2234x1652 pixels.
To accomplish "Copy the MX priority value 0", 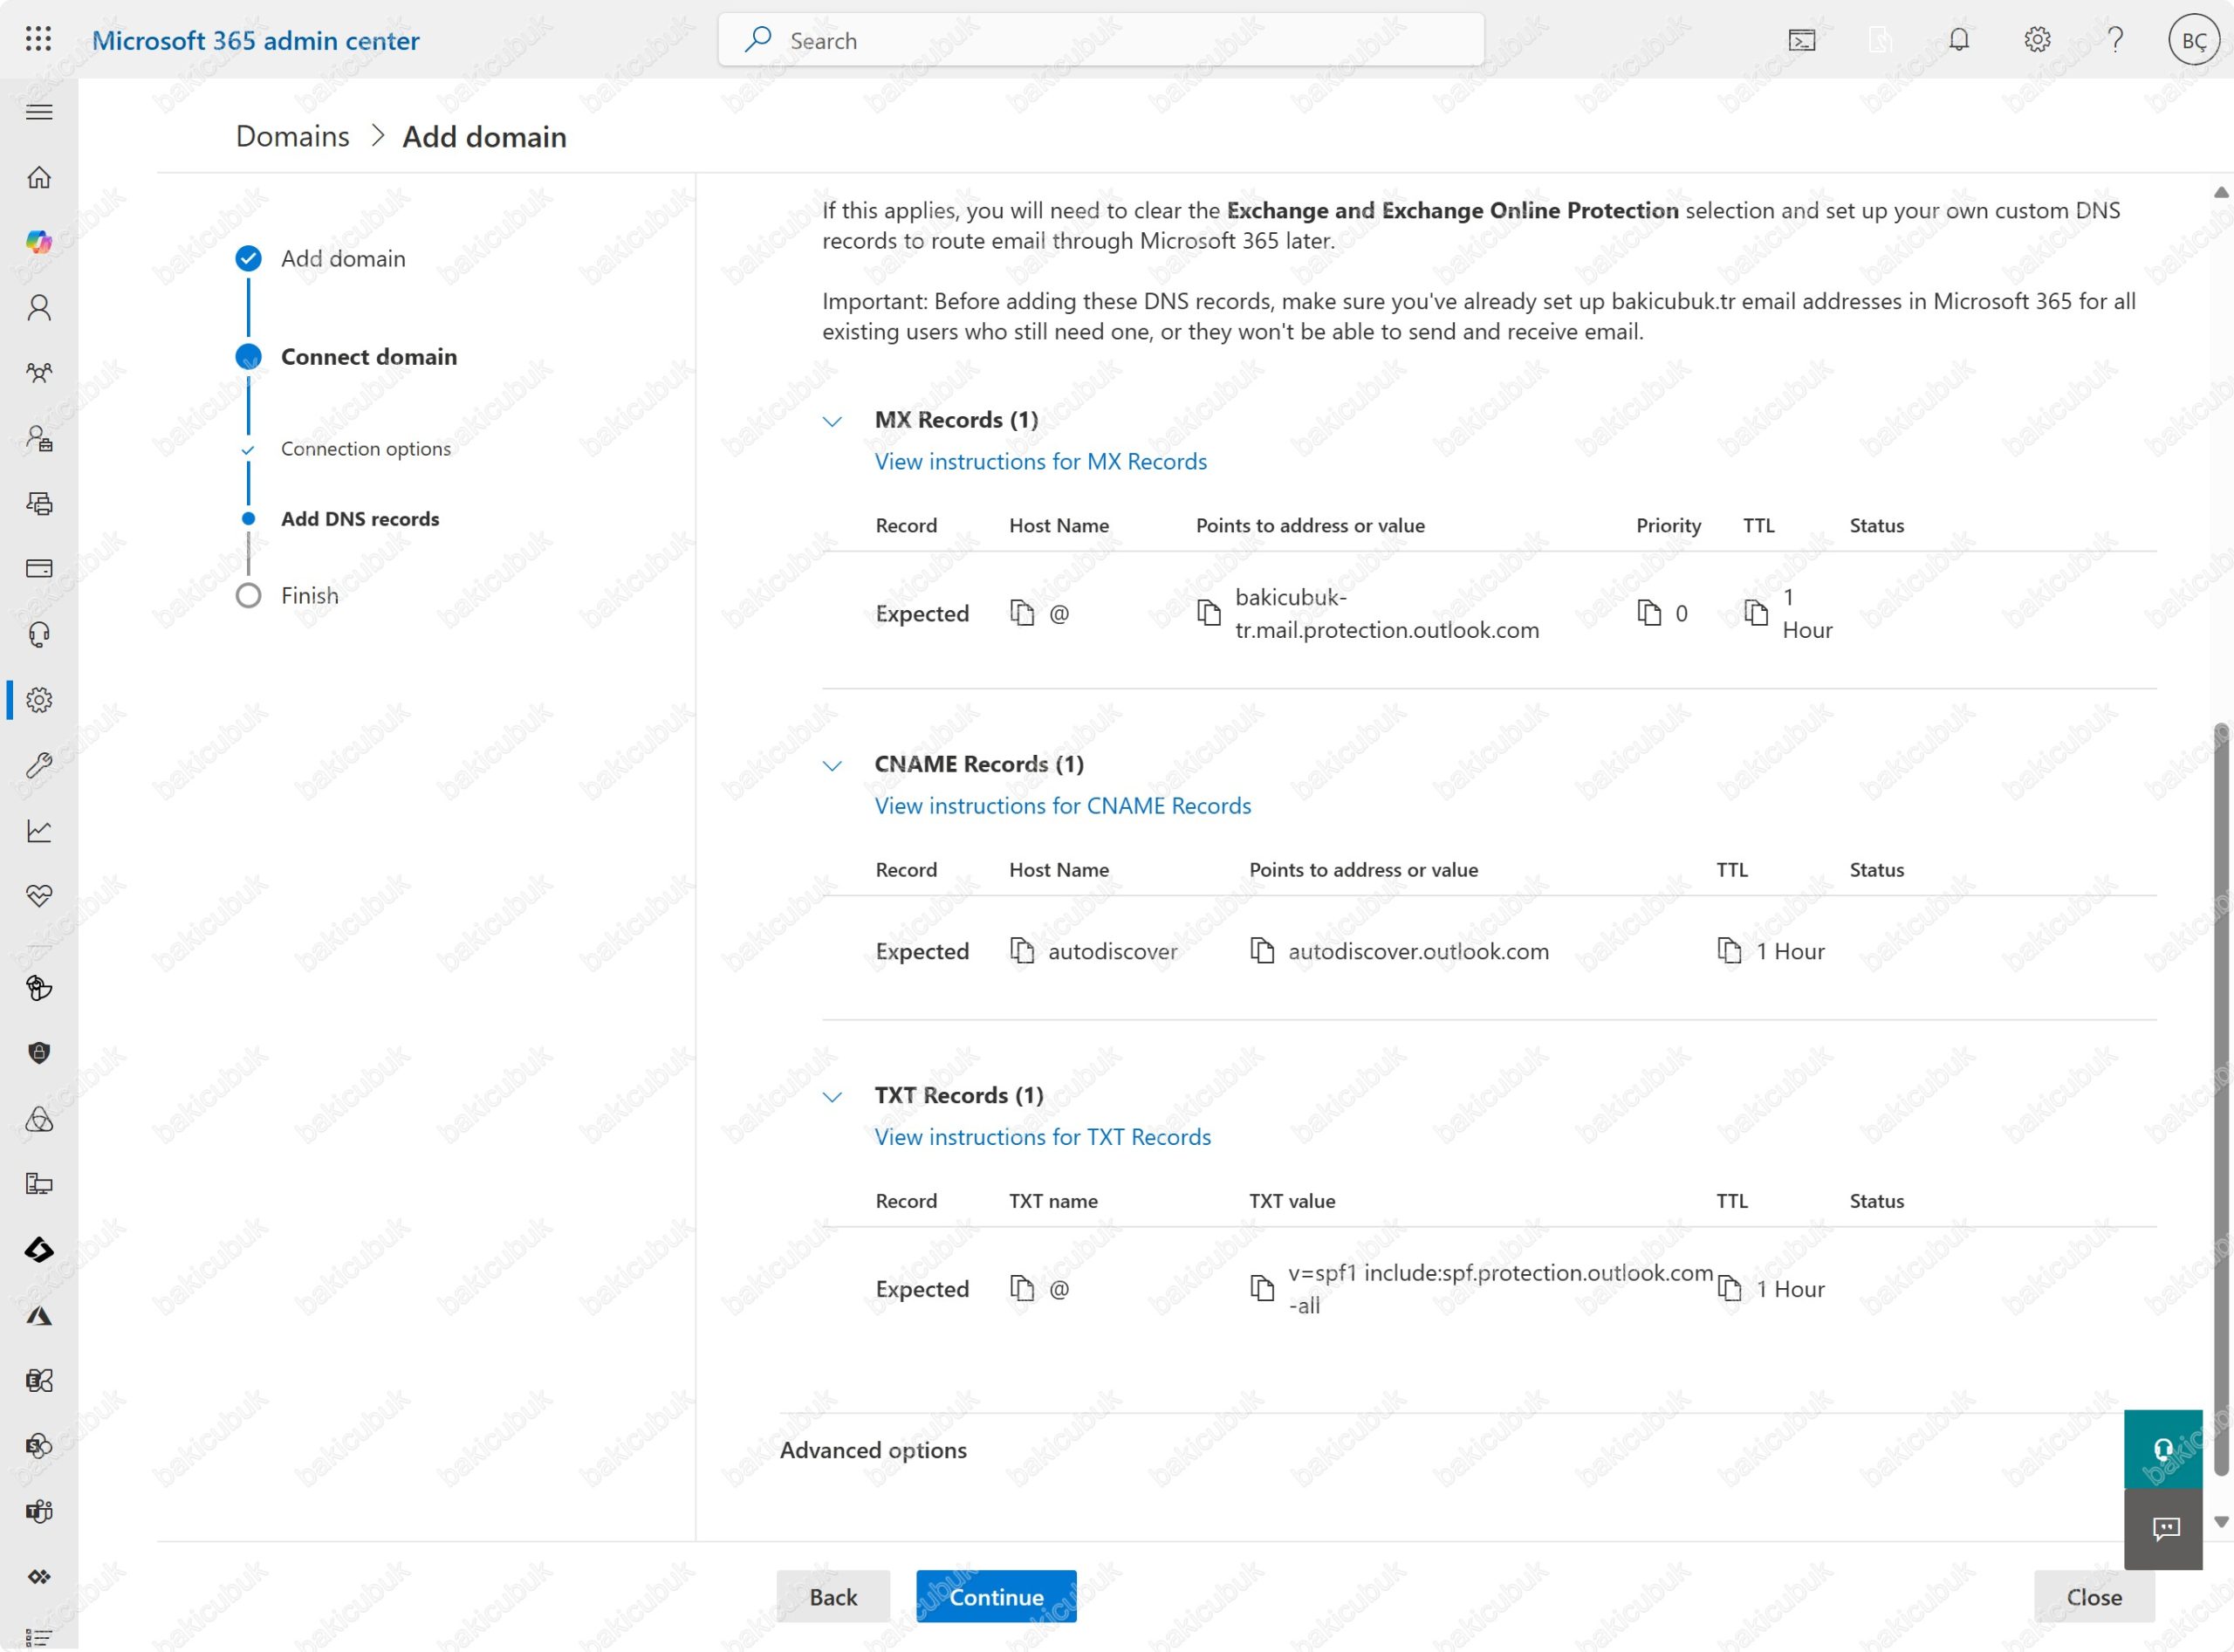I will pos(1649,612).
